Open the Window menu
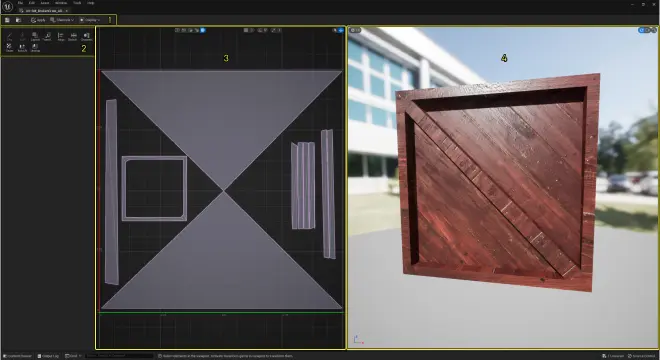Image resolution: width=660 pixels, height=360 pixels. click(x=61, y=3)
